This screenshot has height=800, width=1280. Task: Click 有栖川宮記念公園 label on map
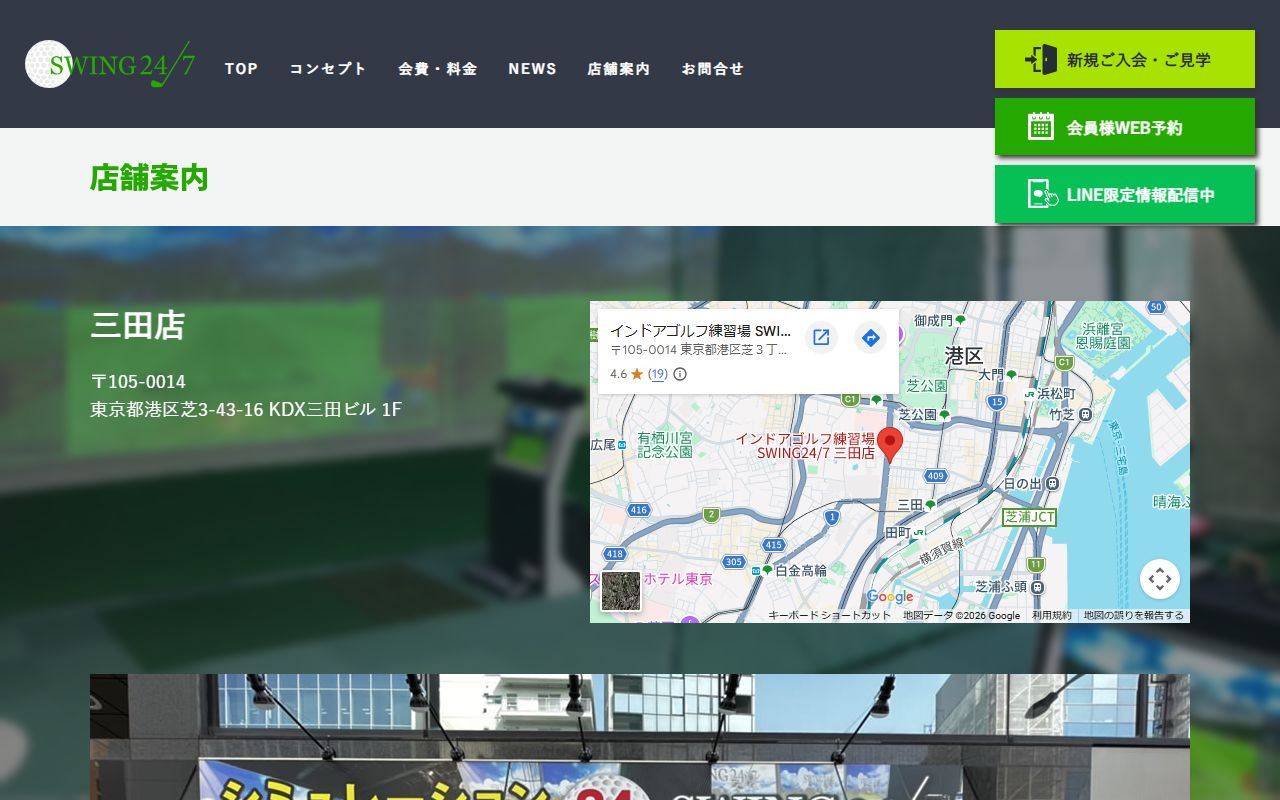(x=665, y=445)
